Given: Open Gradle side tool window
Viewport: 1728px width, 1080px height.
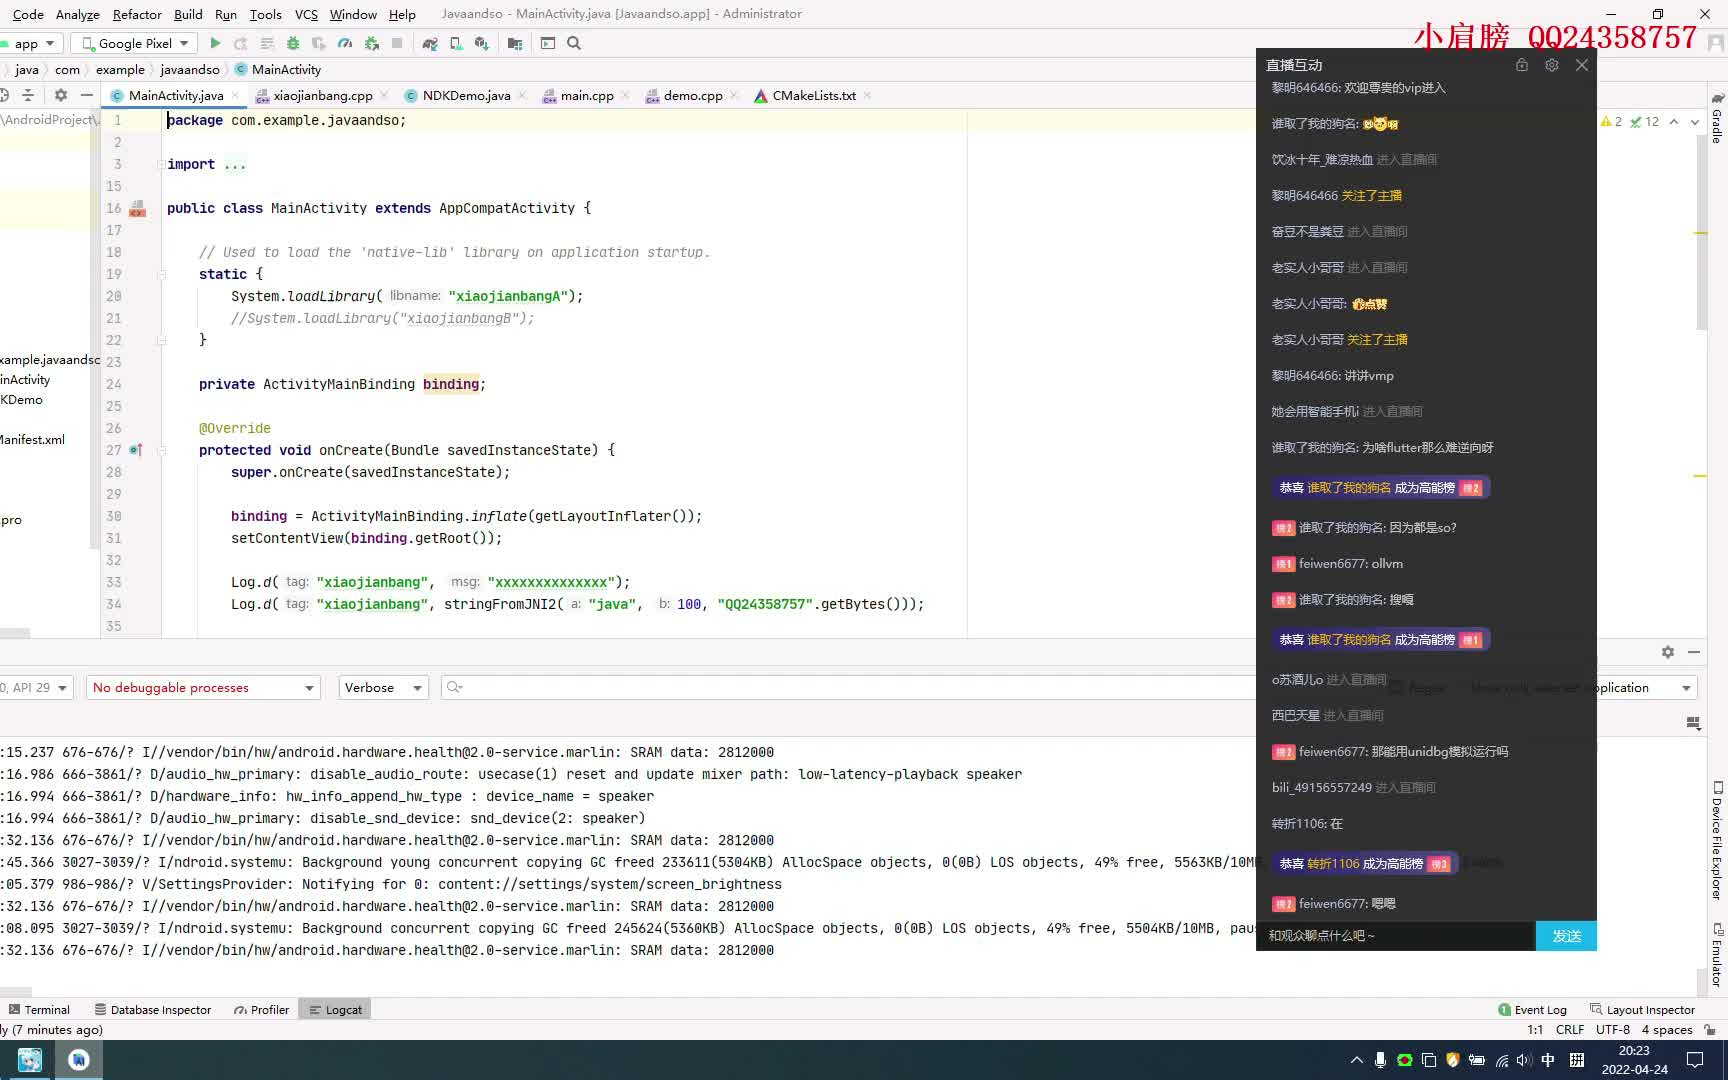Looking at the screenshot, I should click(x=1717, y=118).
